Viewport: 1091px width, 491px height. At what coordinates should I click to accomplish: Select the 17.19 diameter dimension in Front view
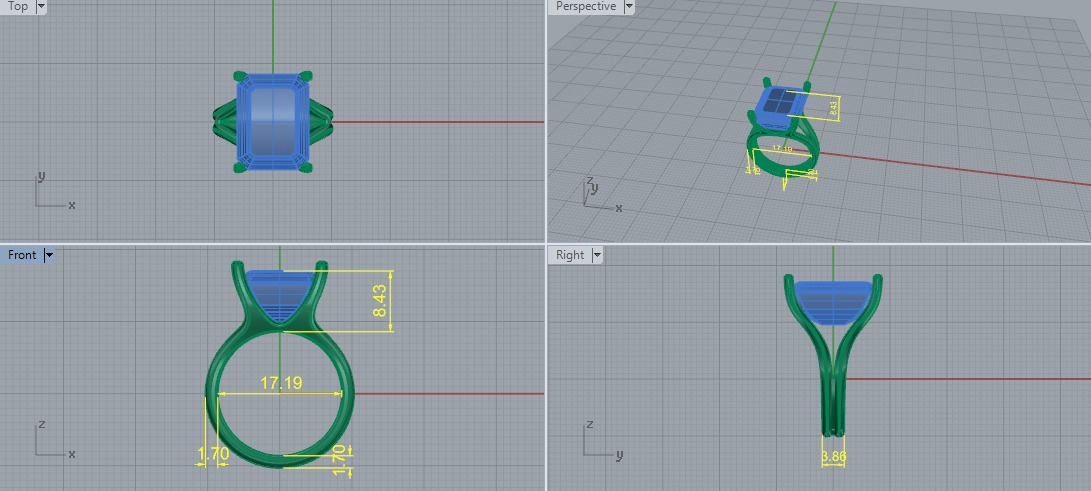click(x=281, y=383)
